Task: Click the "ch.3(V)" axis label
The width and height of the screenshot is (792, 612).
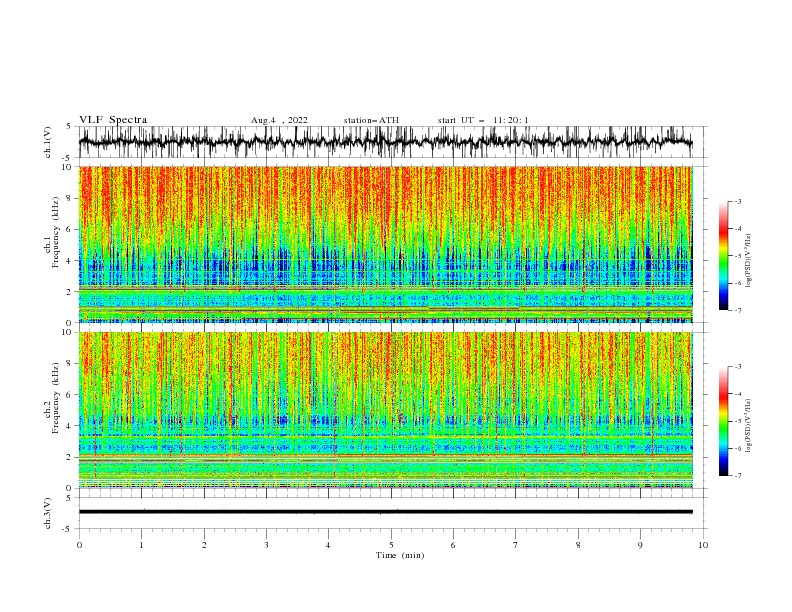Action: point(47,513)
